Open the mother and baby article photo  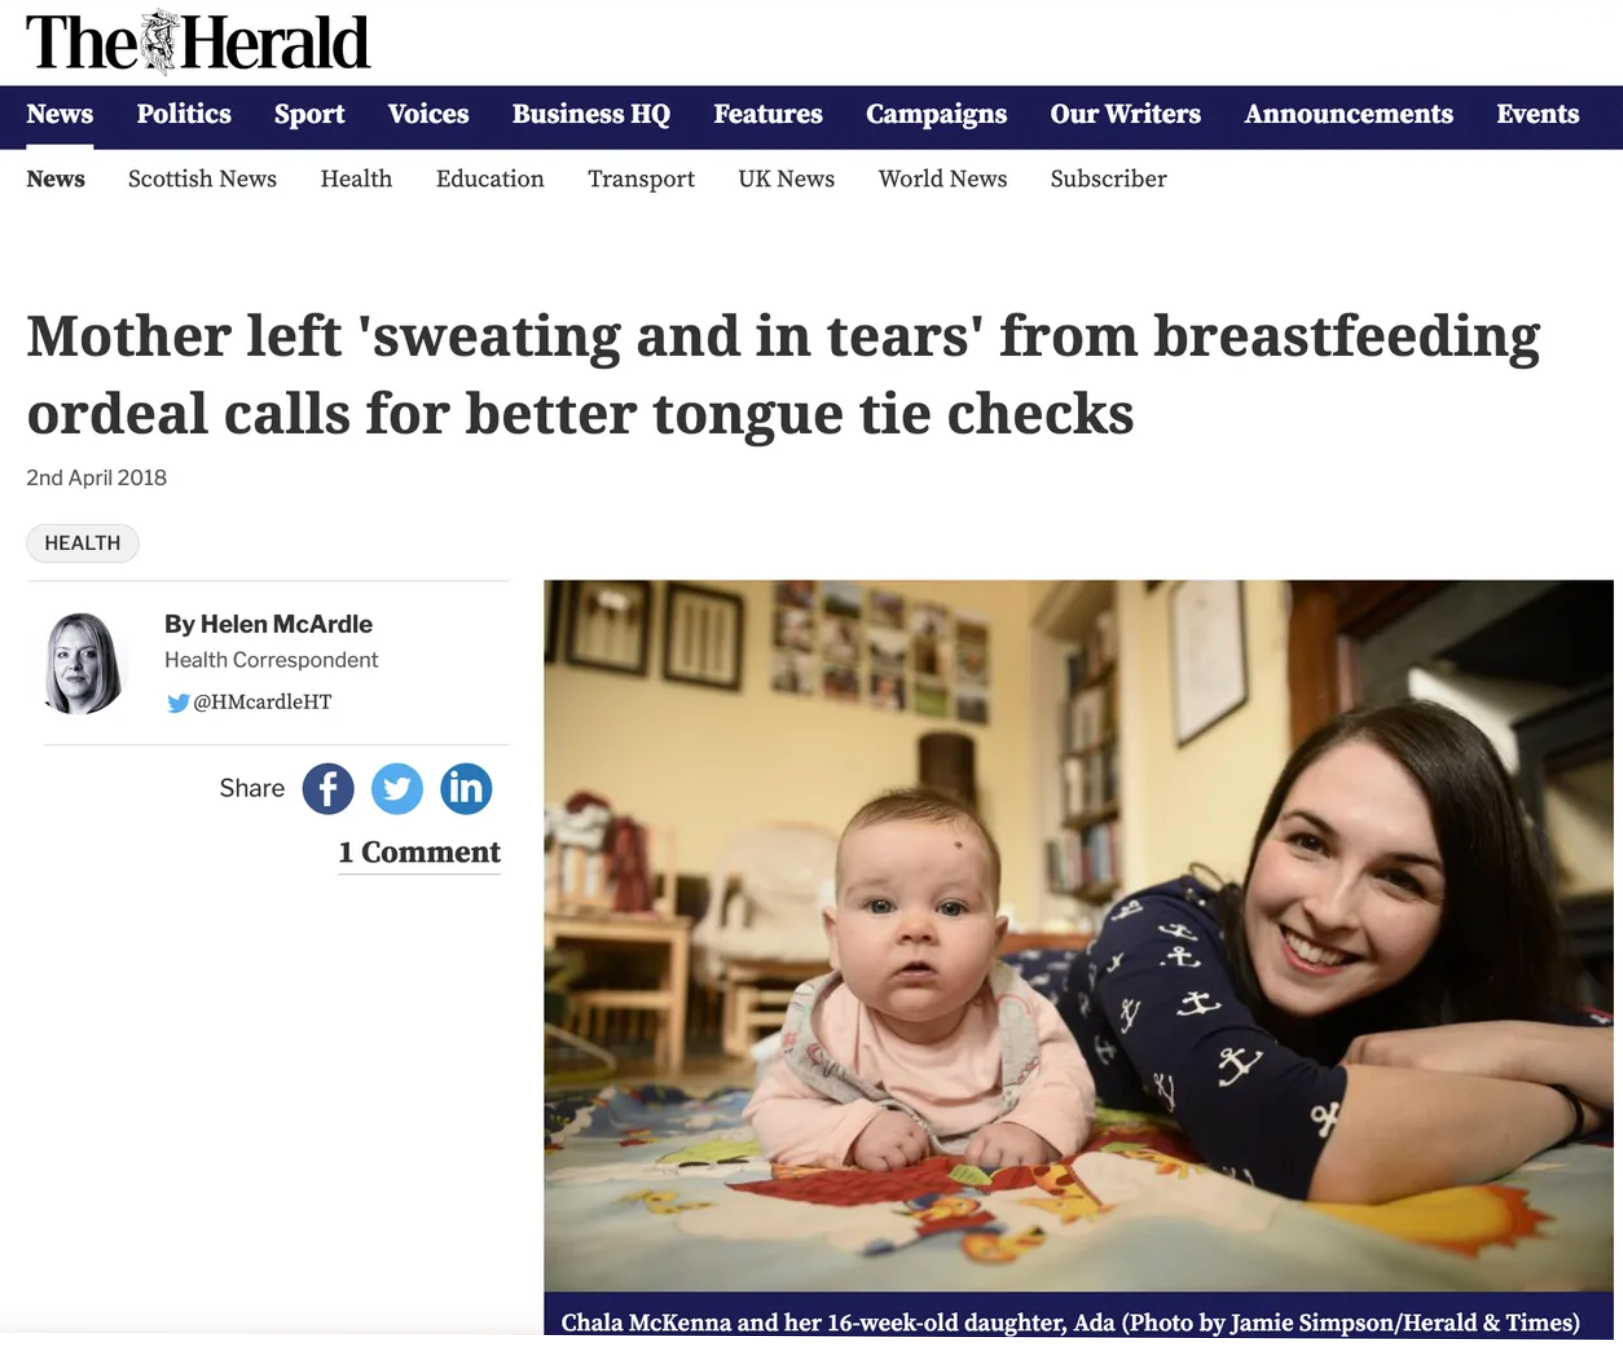click(x=1078, y=935)
